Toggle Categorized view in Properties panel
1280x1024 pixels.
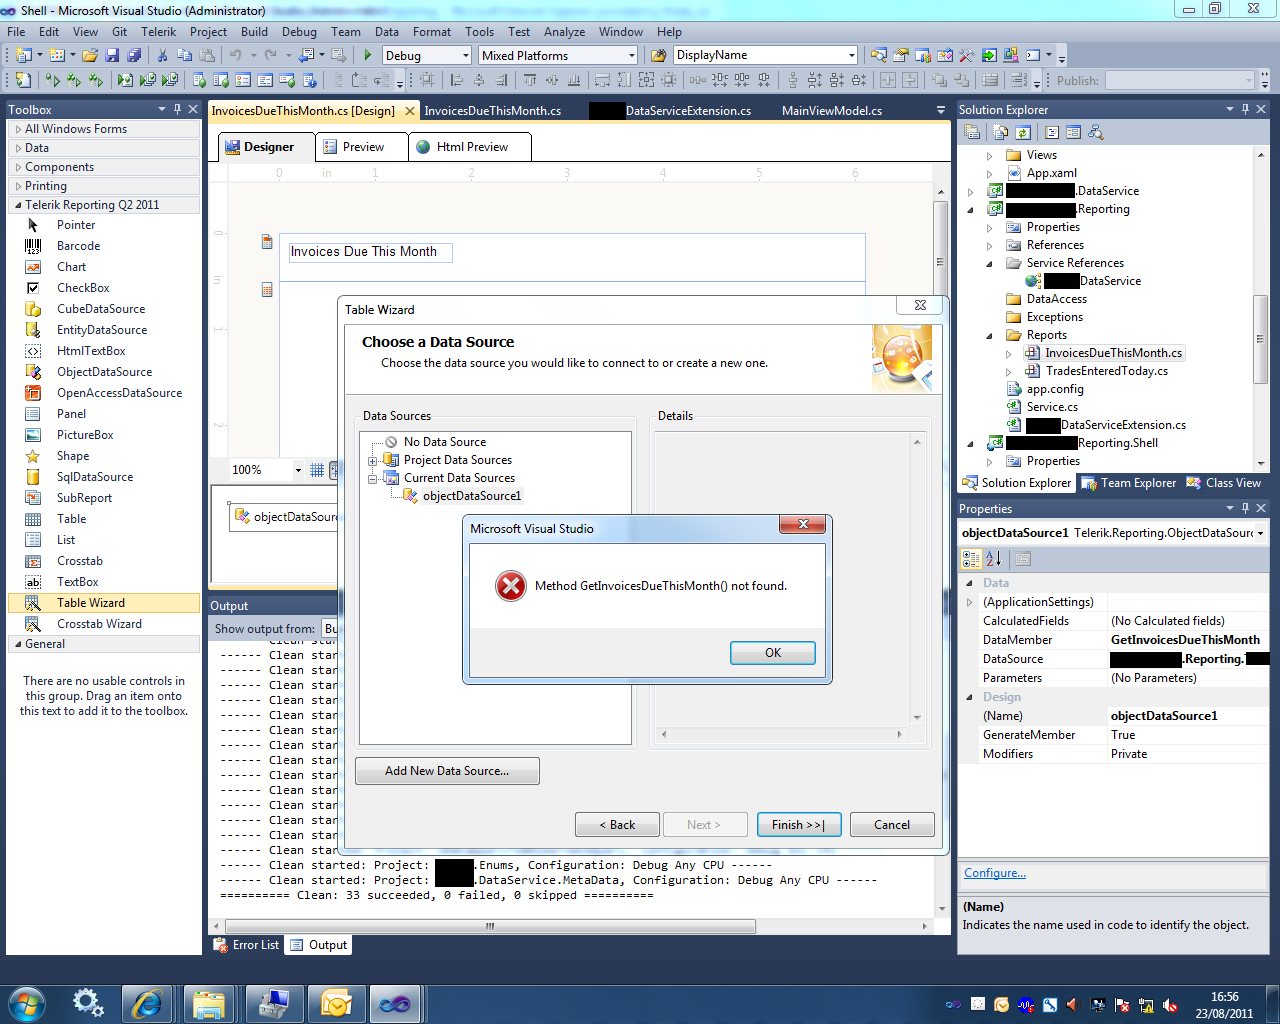point(971,559)
